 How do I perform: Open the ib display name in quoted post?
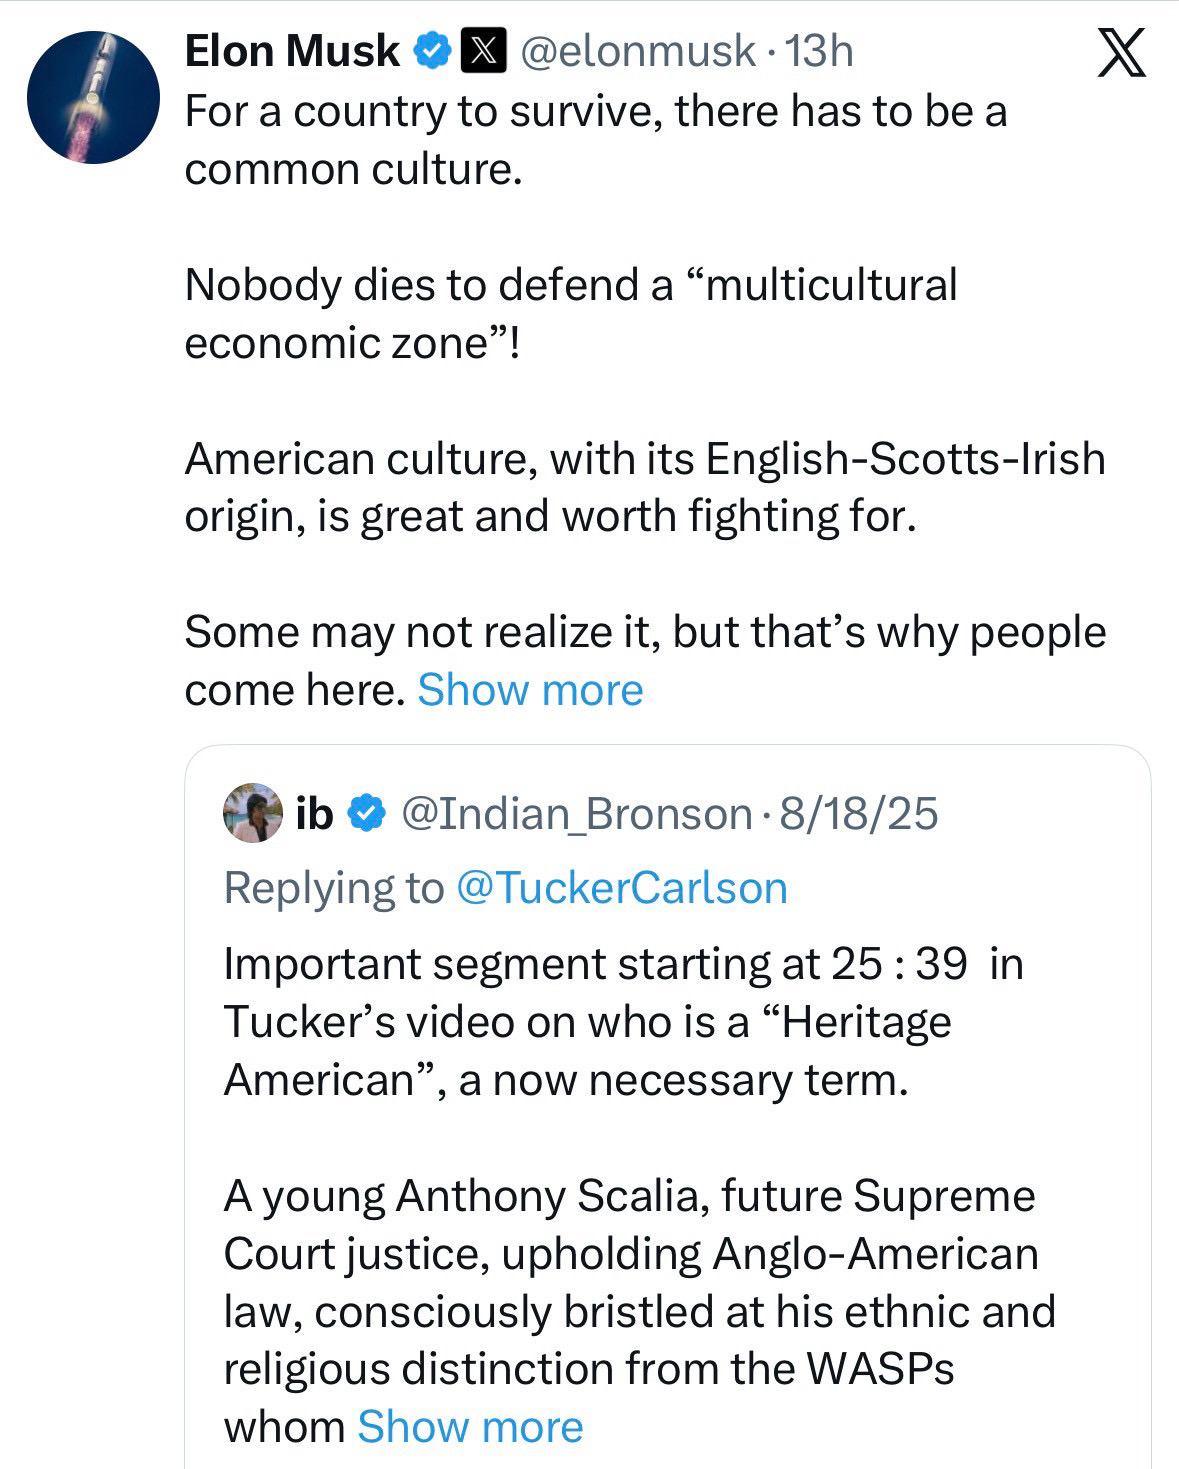click(x=314, y=814)
